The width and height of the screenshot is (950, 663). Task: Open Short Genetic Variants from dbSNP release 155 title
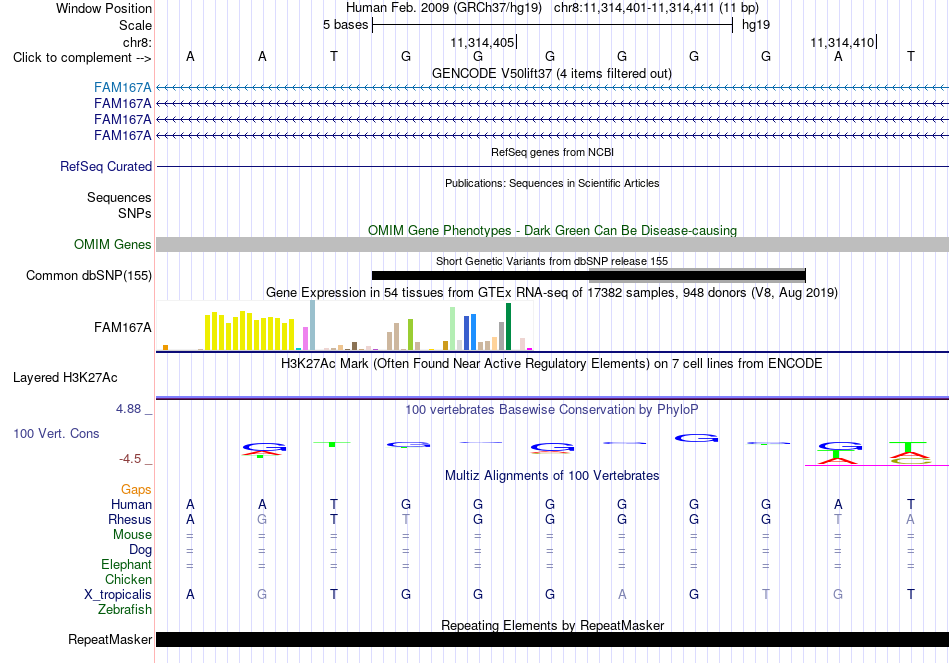552,261
